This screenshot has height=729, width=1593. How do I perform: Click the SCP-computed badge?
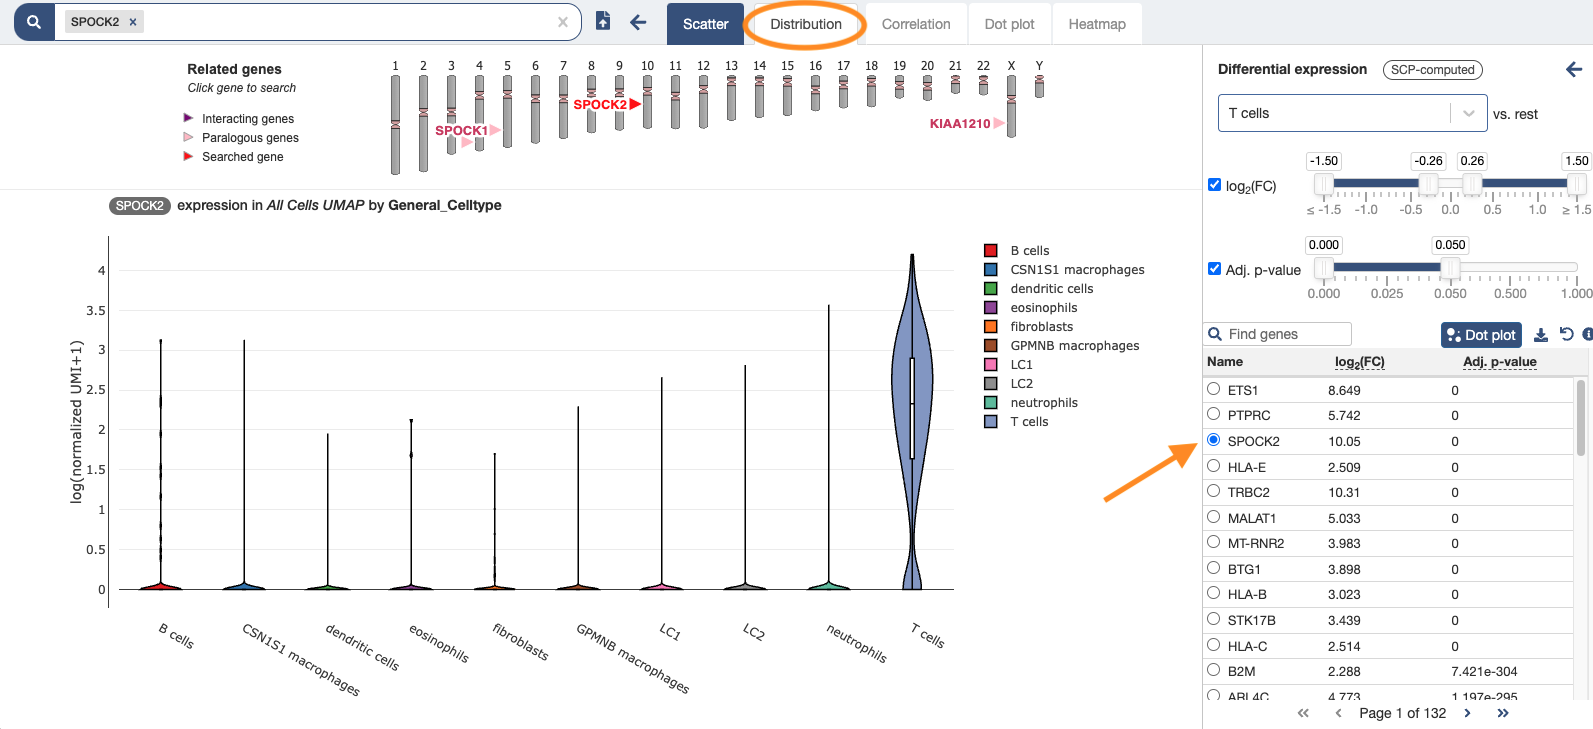point(1432,70)
